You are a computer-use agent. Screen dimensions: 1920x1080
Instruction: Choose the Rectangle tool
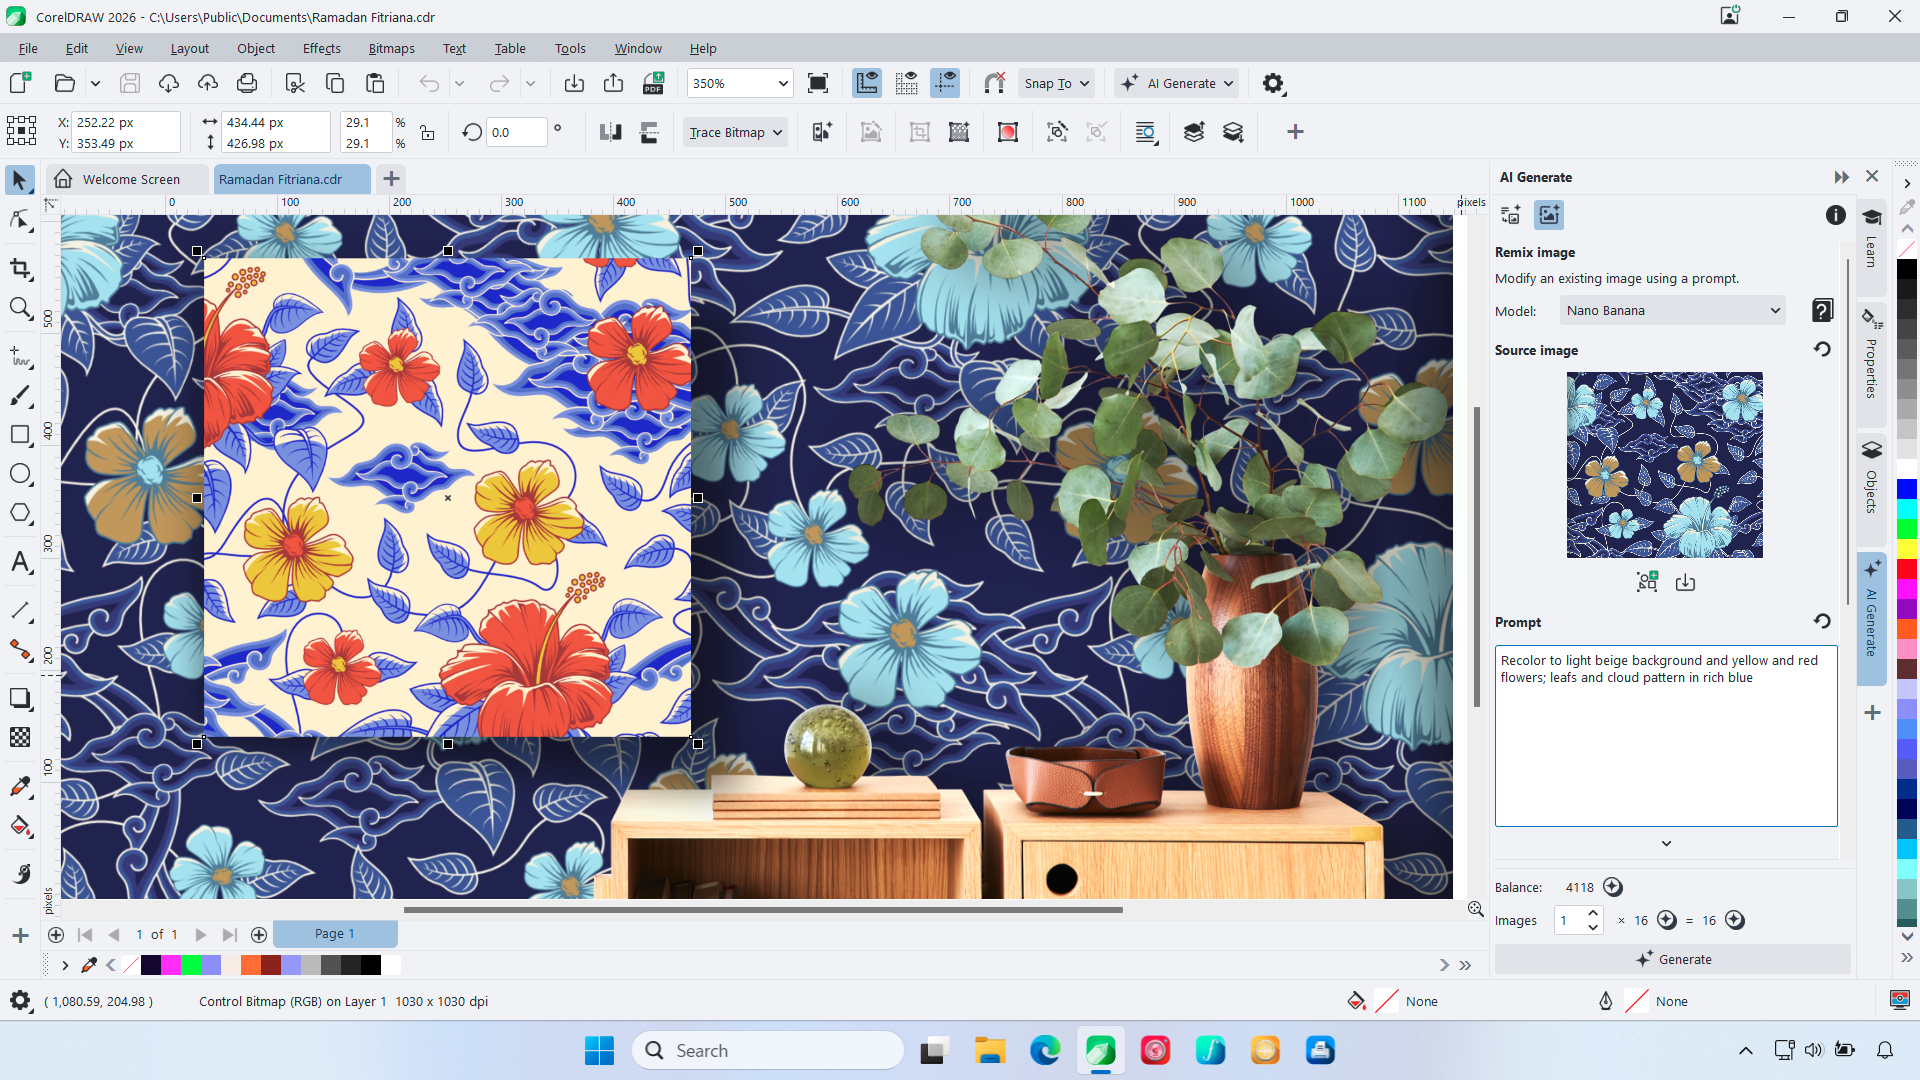point(20,434)
